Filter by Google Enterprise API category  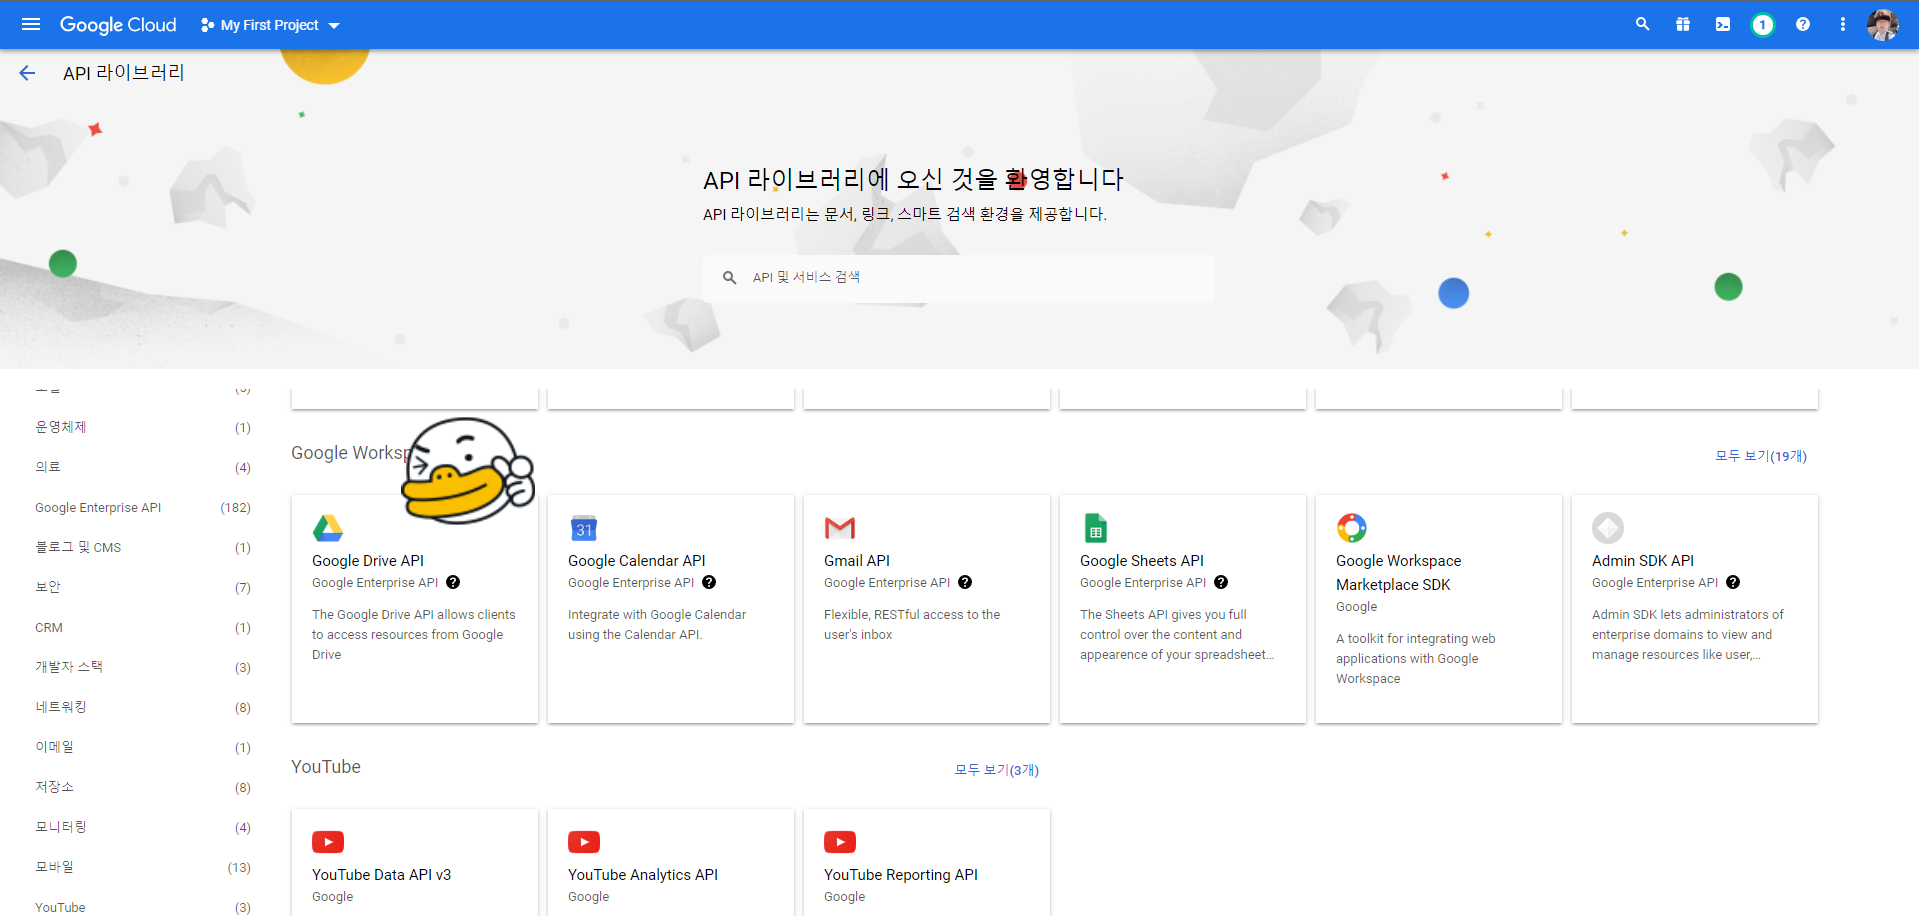[143, 507]
